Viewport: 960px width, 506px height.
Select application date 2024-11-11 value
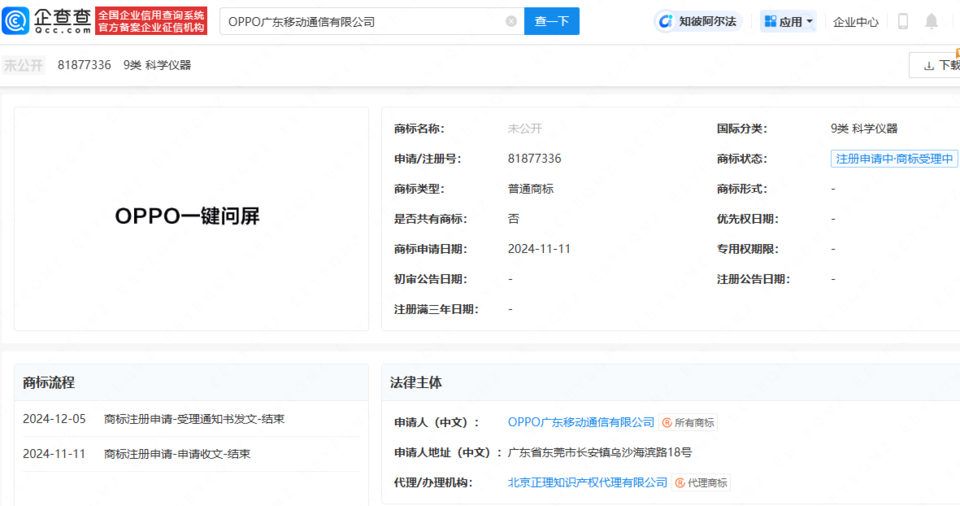(539, 249)
